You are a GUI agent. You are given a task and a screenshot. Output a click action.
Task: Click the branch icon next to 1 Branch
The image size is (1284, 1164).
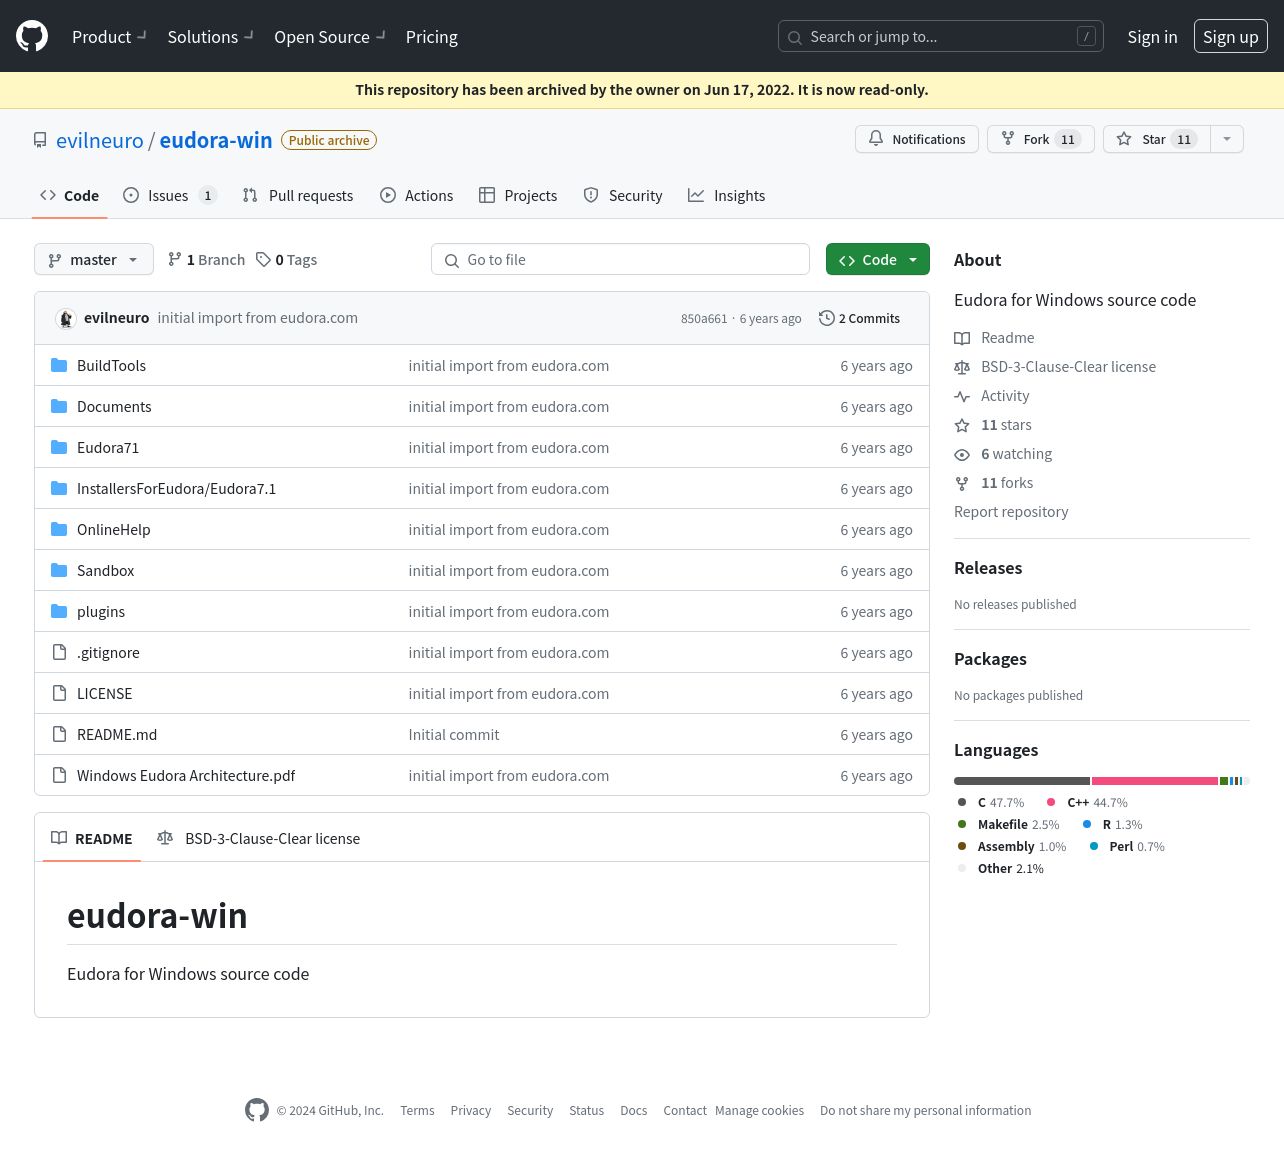coord(175,259)
